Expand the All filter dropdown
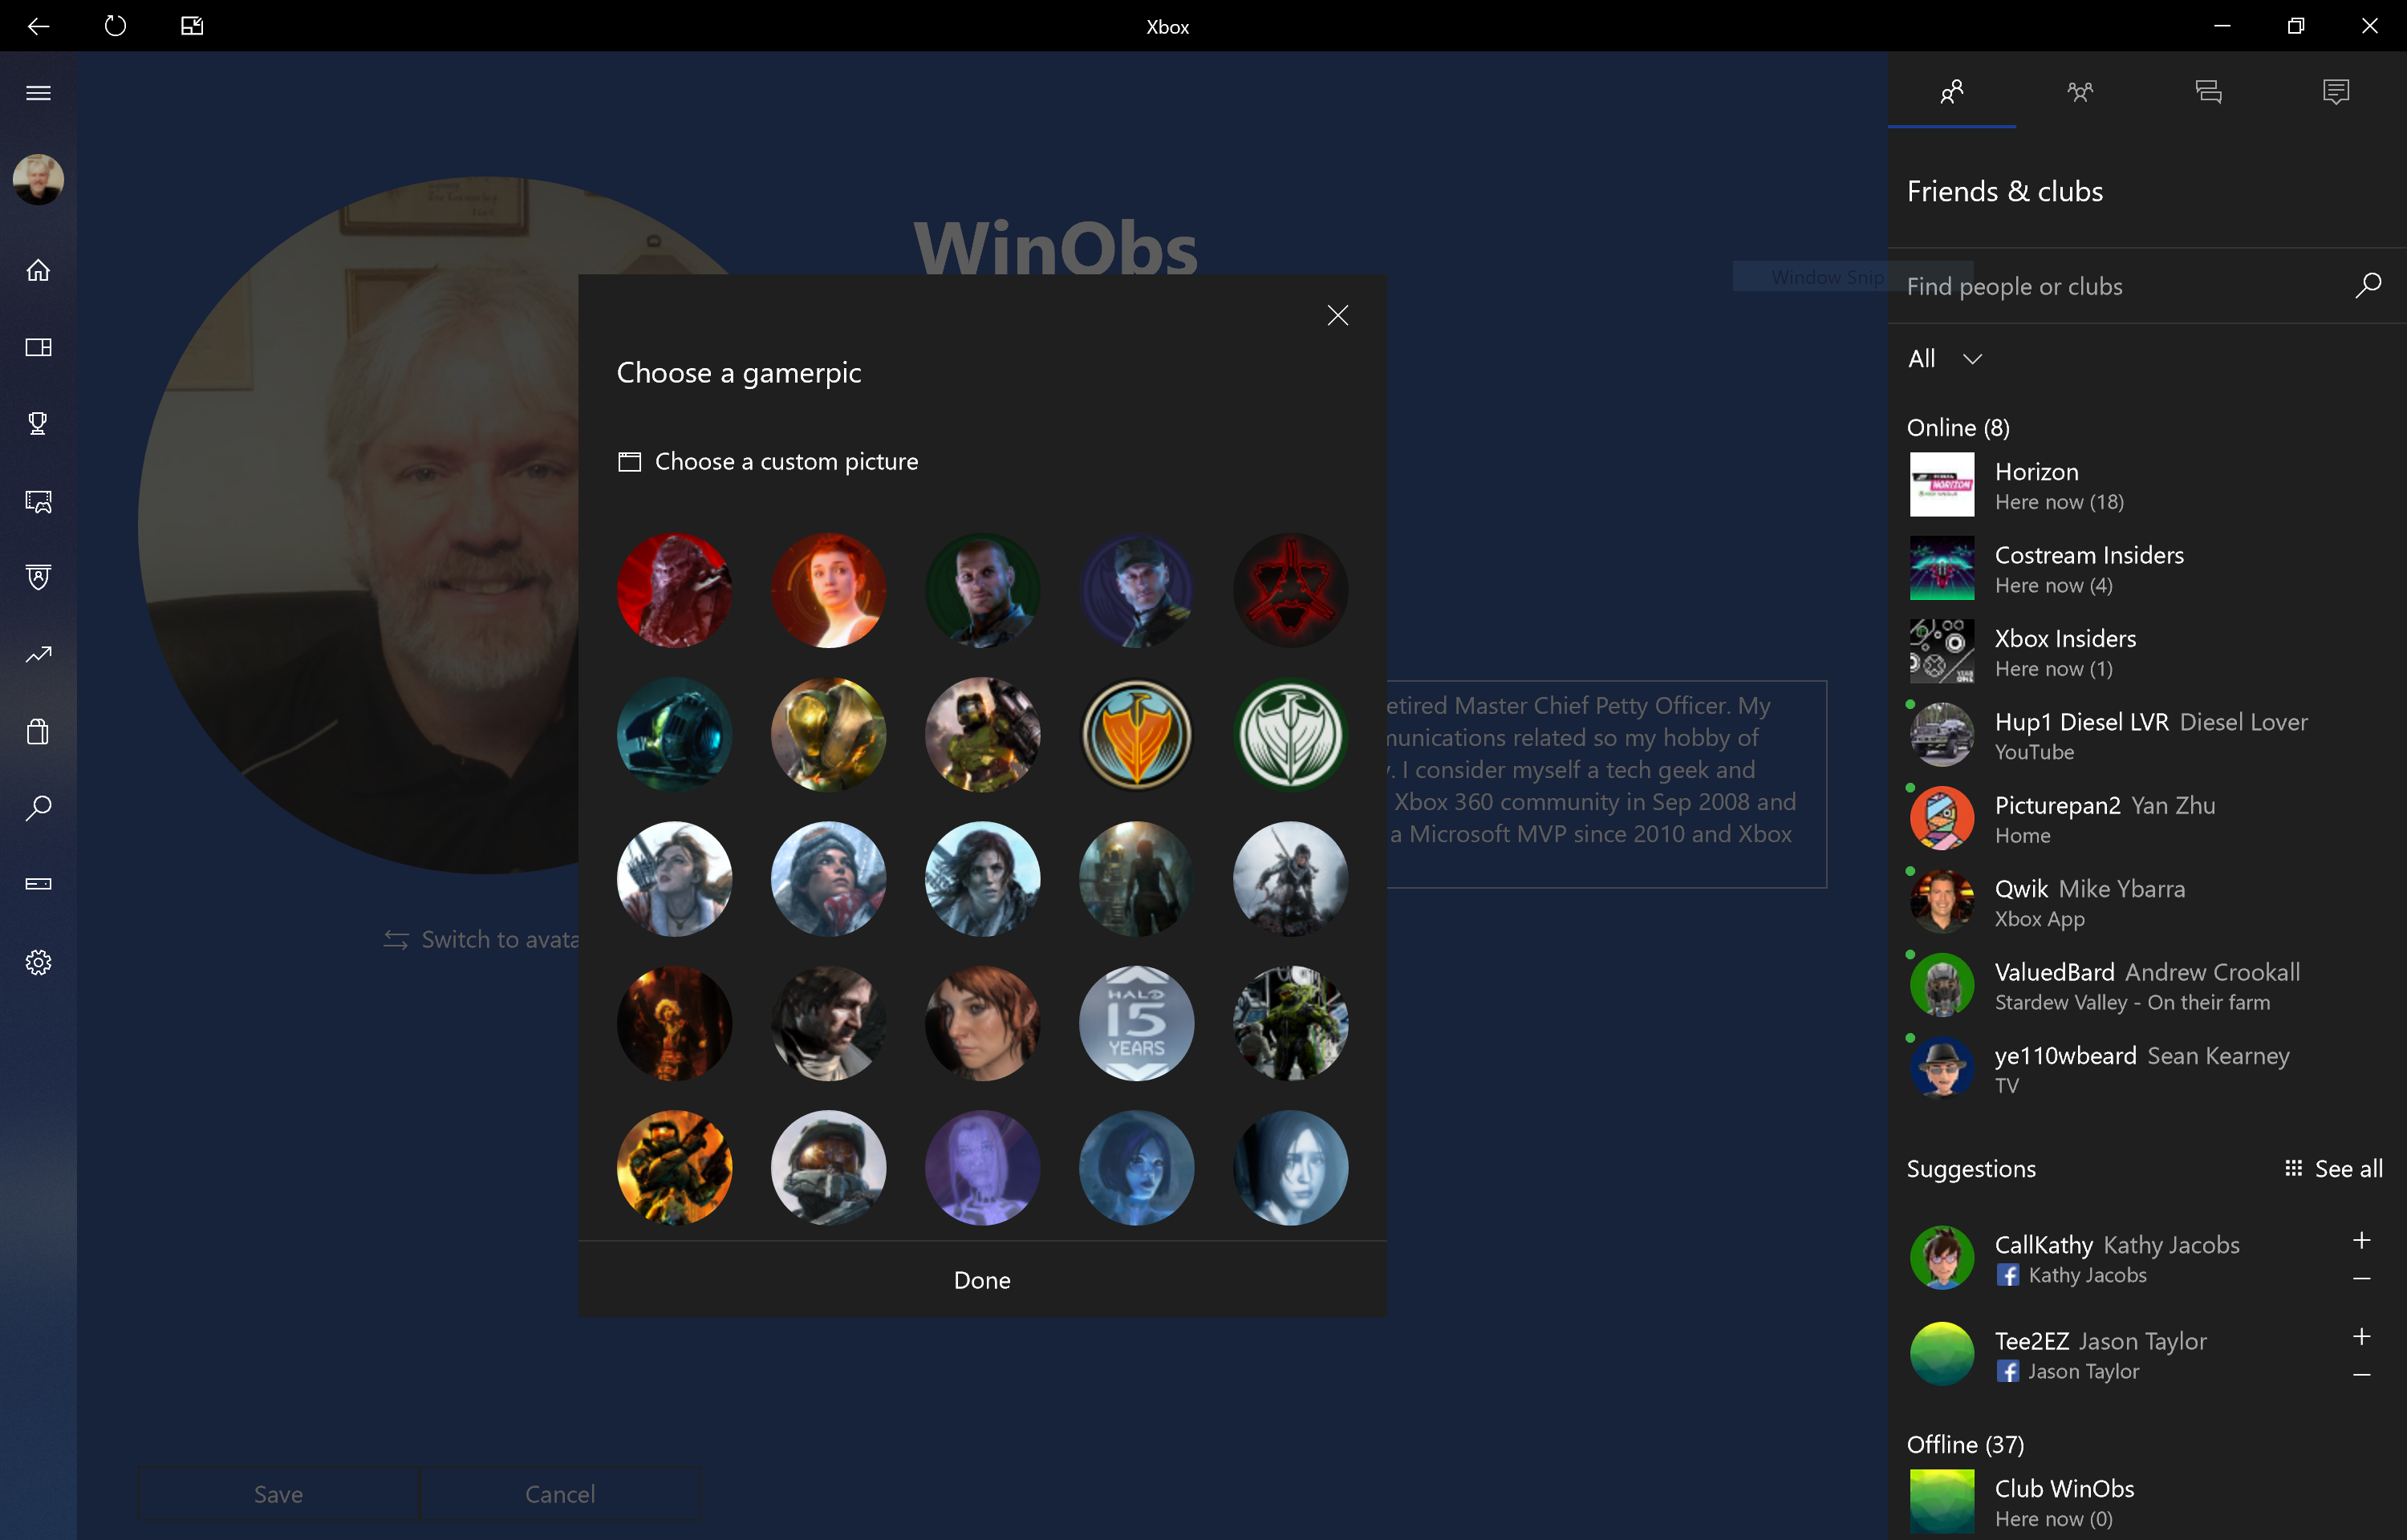 1943,359
